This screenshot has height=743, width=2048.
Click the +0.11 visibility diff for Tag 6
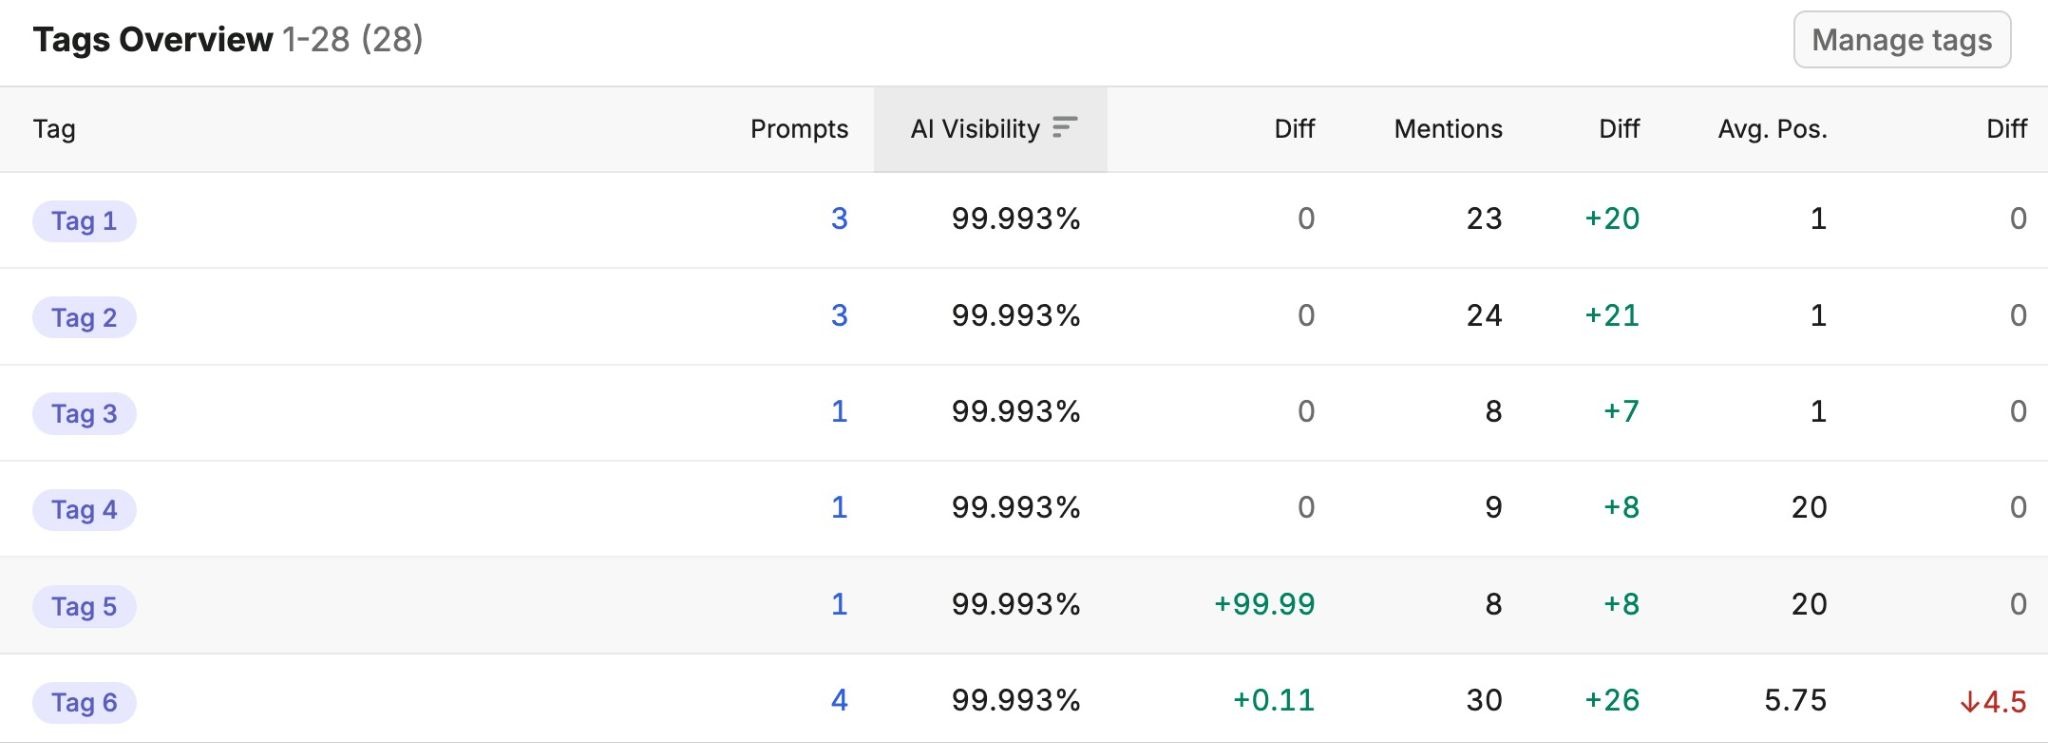[1273, 701]
